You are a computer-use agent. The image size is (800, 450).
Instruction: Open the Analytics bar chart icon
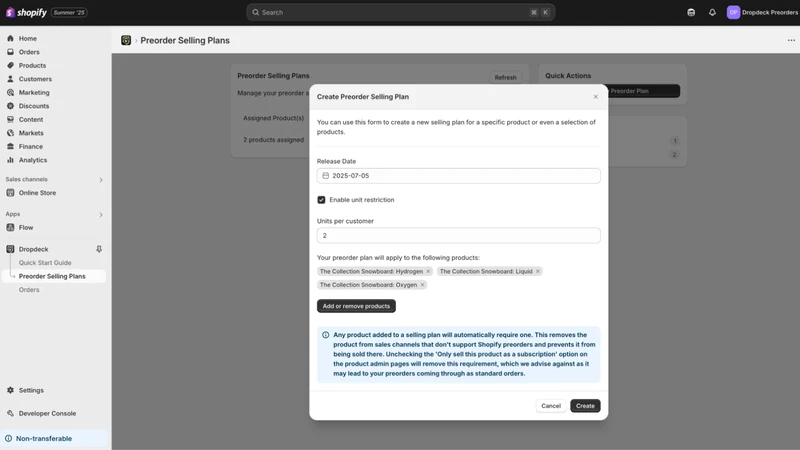(10, 160)
